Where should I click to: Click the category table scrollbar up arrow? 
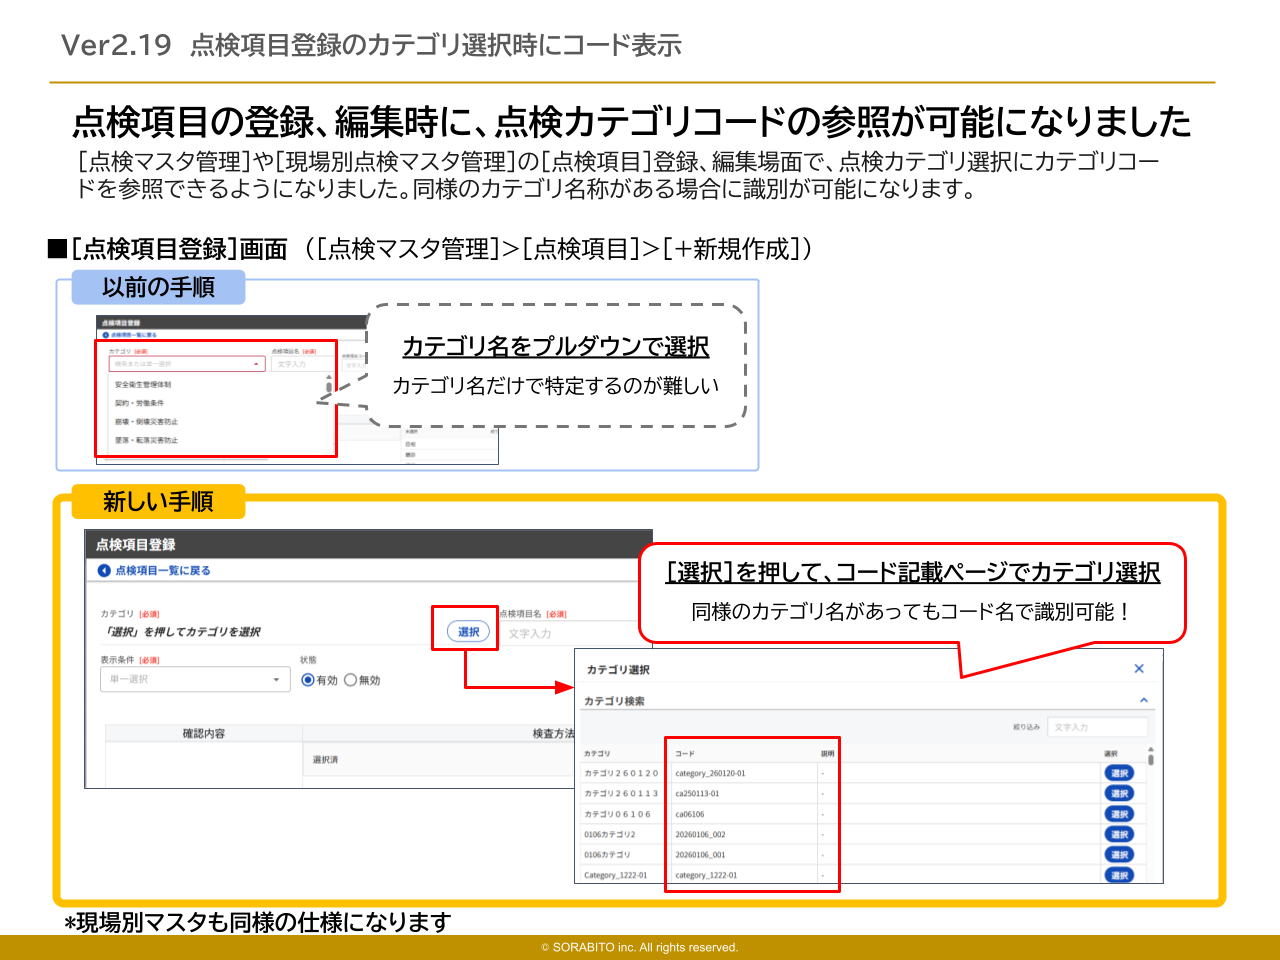click(x=1151, y=749)
